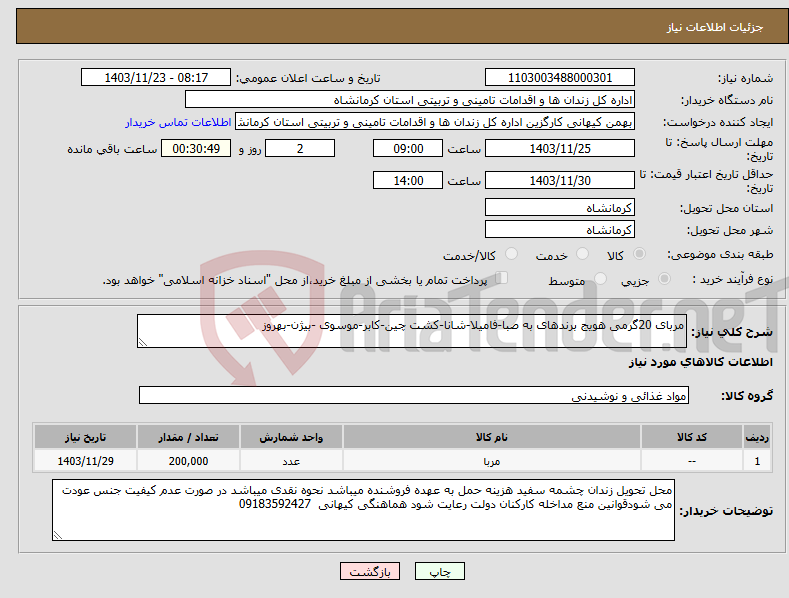Viewport: 789px width, 598px height.
Task: Click the نام کالا column header
Action: click(x=492, y=437)
